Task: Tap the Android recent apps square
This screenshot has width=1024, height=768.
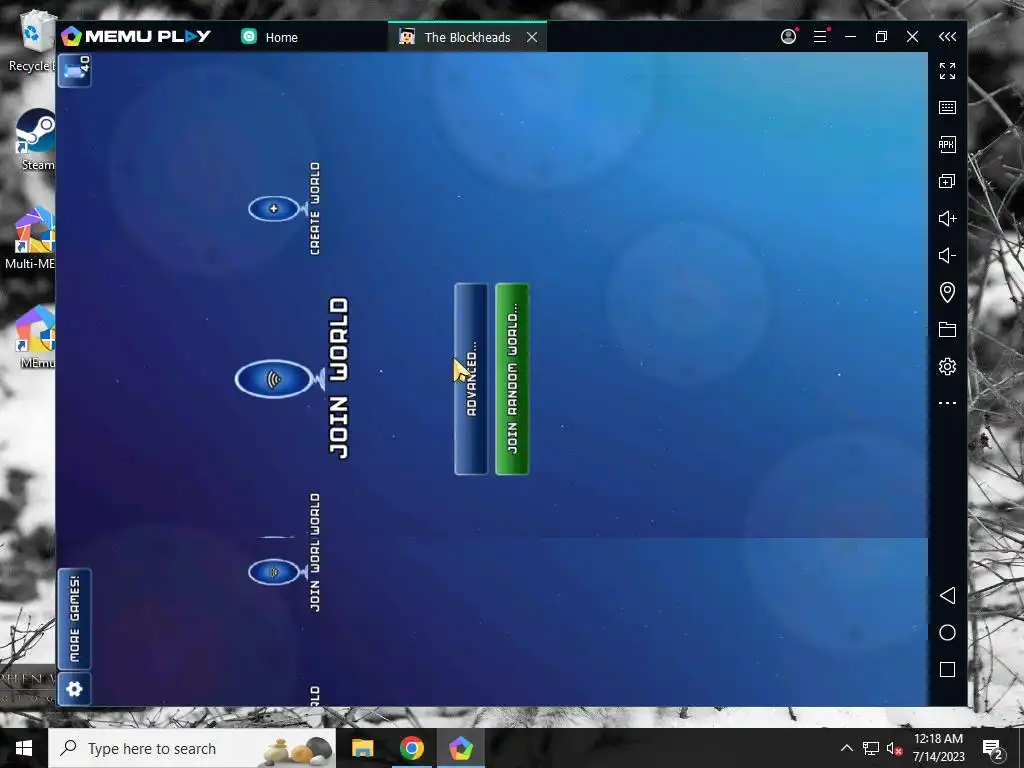Action: coord(948,669)
